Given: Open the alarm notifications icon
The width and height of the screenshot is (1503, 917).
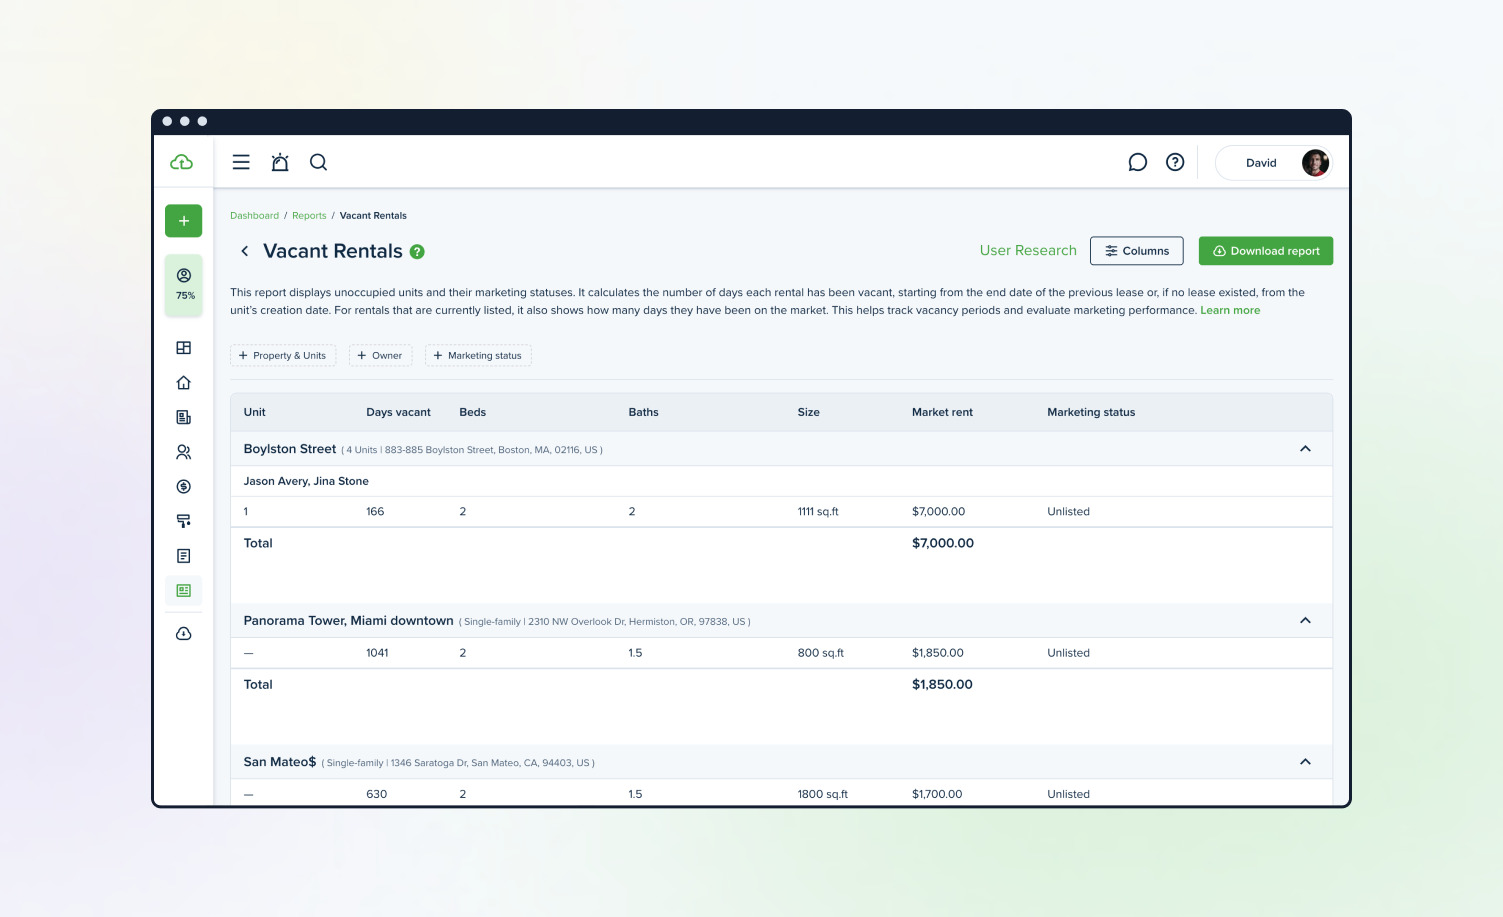Looking at the screenshot, I should 280,162.
